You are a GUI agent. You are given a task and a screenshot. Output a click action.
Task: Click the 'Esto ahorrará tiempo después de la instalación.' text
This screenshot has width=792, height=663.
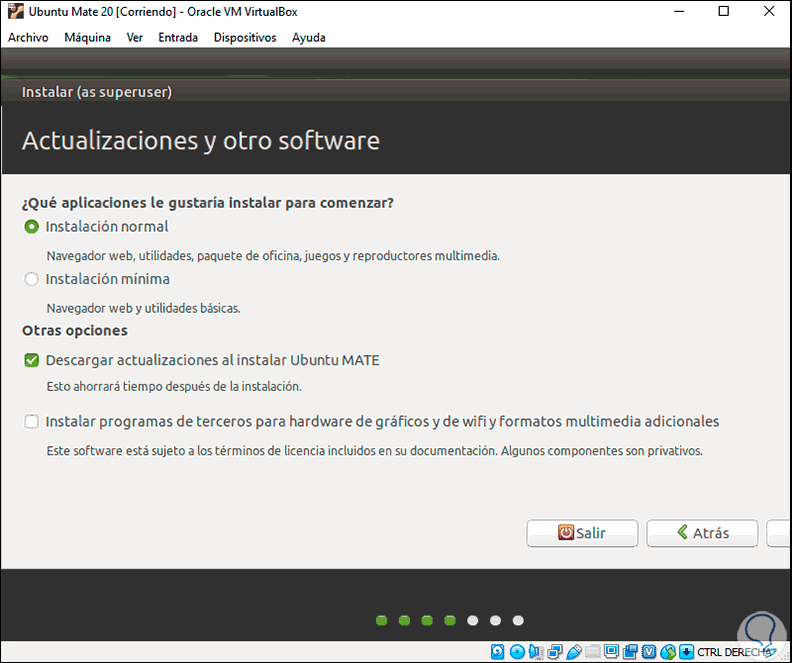click(174, 386)
